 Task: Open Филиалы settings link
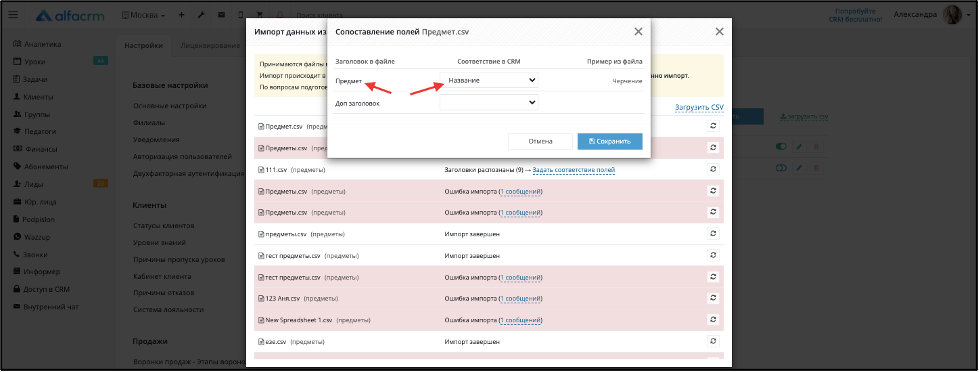point(149,123)
